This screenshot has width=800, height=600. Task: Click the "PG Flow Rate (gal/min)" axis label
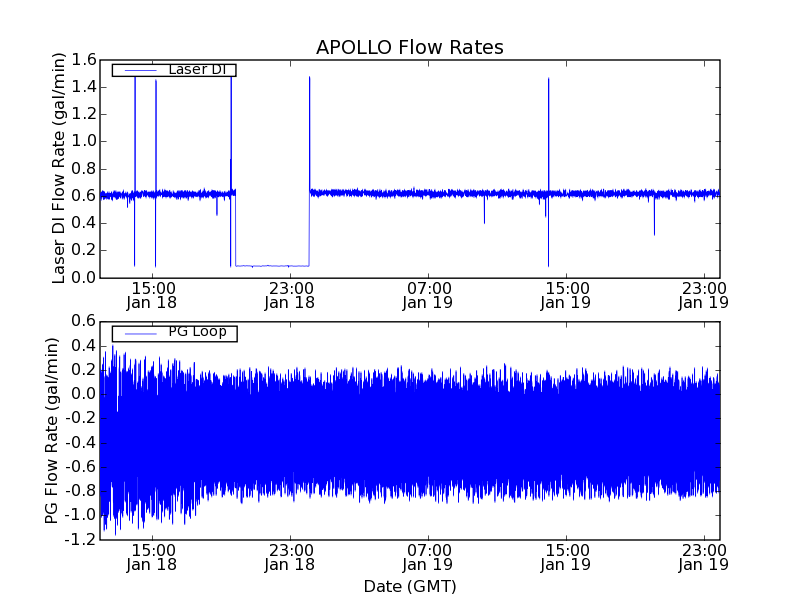[x=52, y=430]
